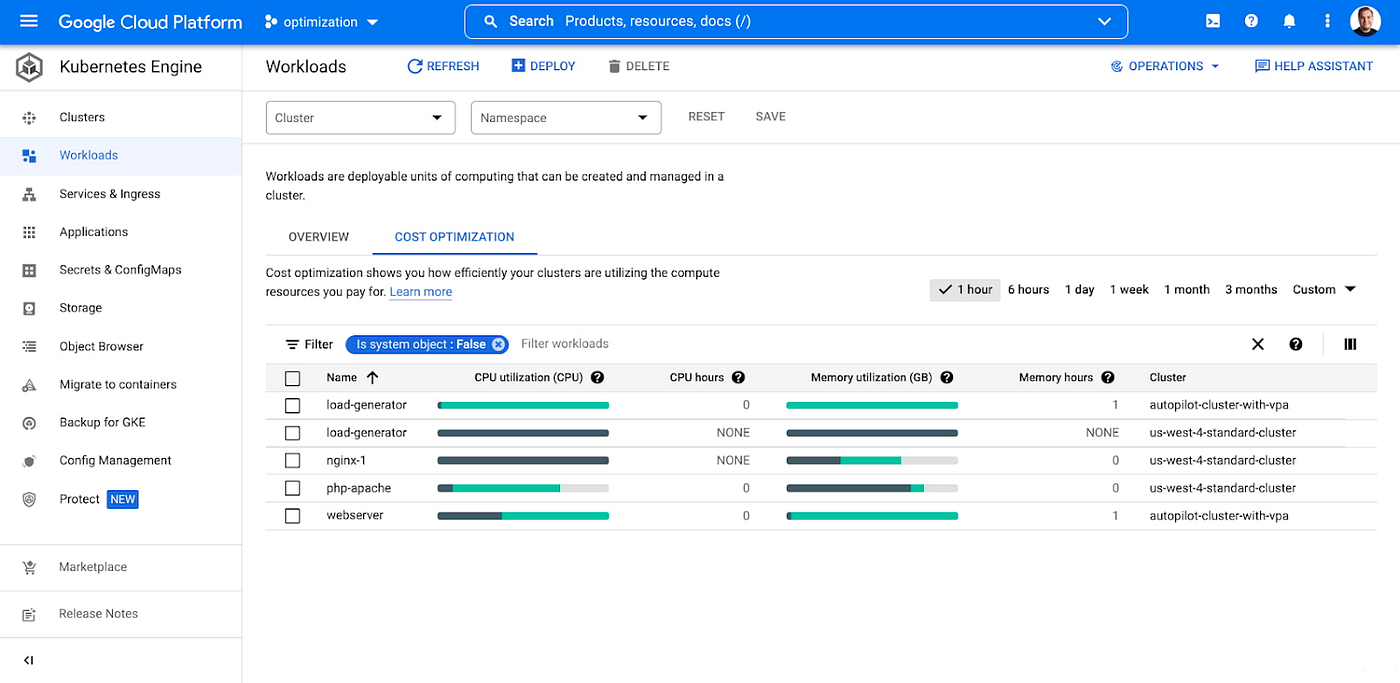Select the webserver row checkbox
Image resolution: width=1400 pixels, height=683 pixels.
pyautogui.click(x=292, y=516)
